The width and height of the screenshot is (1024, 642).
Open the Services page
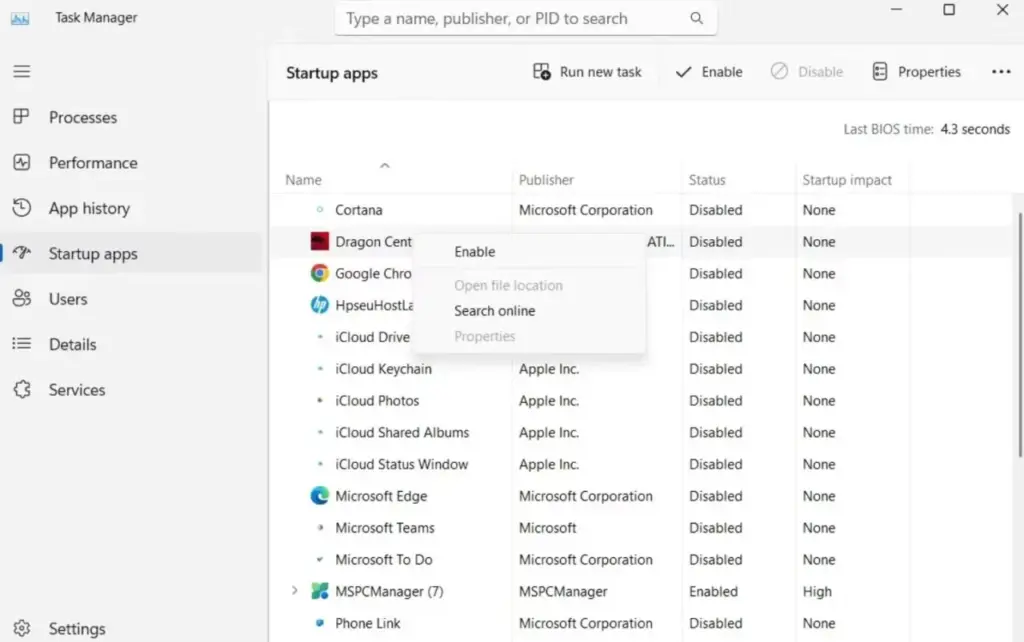pyautogui.click(x=76, y=390)
